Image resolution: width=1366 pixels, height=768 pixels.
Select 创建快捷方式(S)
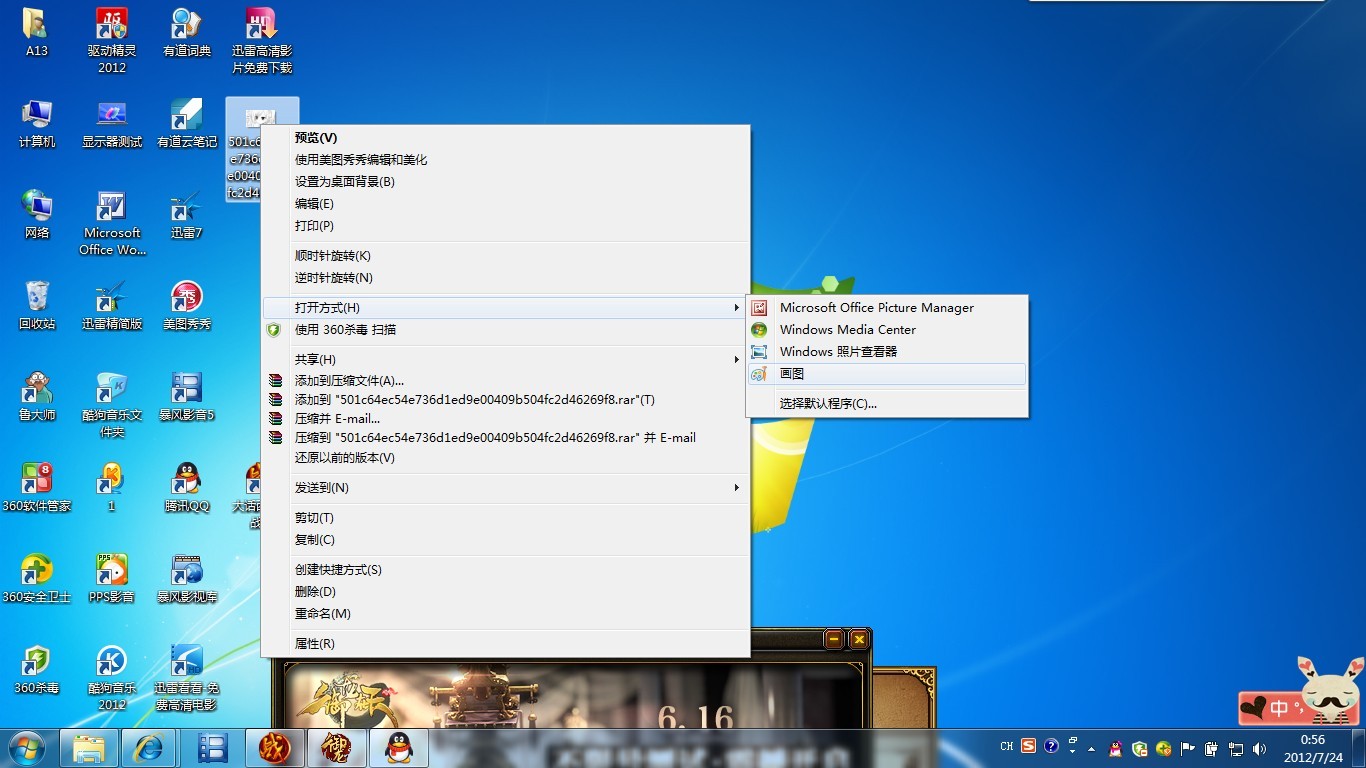tap(505, 569)
